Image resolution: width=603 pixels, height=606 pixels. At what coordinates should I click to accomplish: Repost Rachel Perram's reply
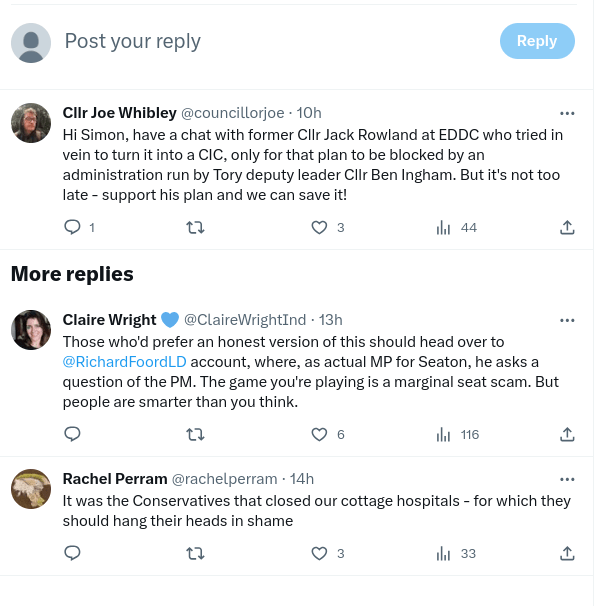coord(196,553)
